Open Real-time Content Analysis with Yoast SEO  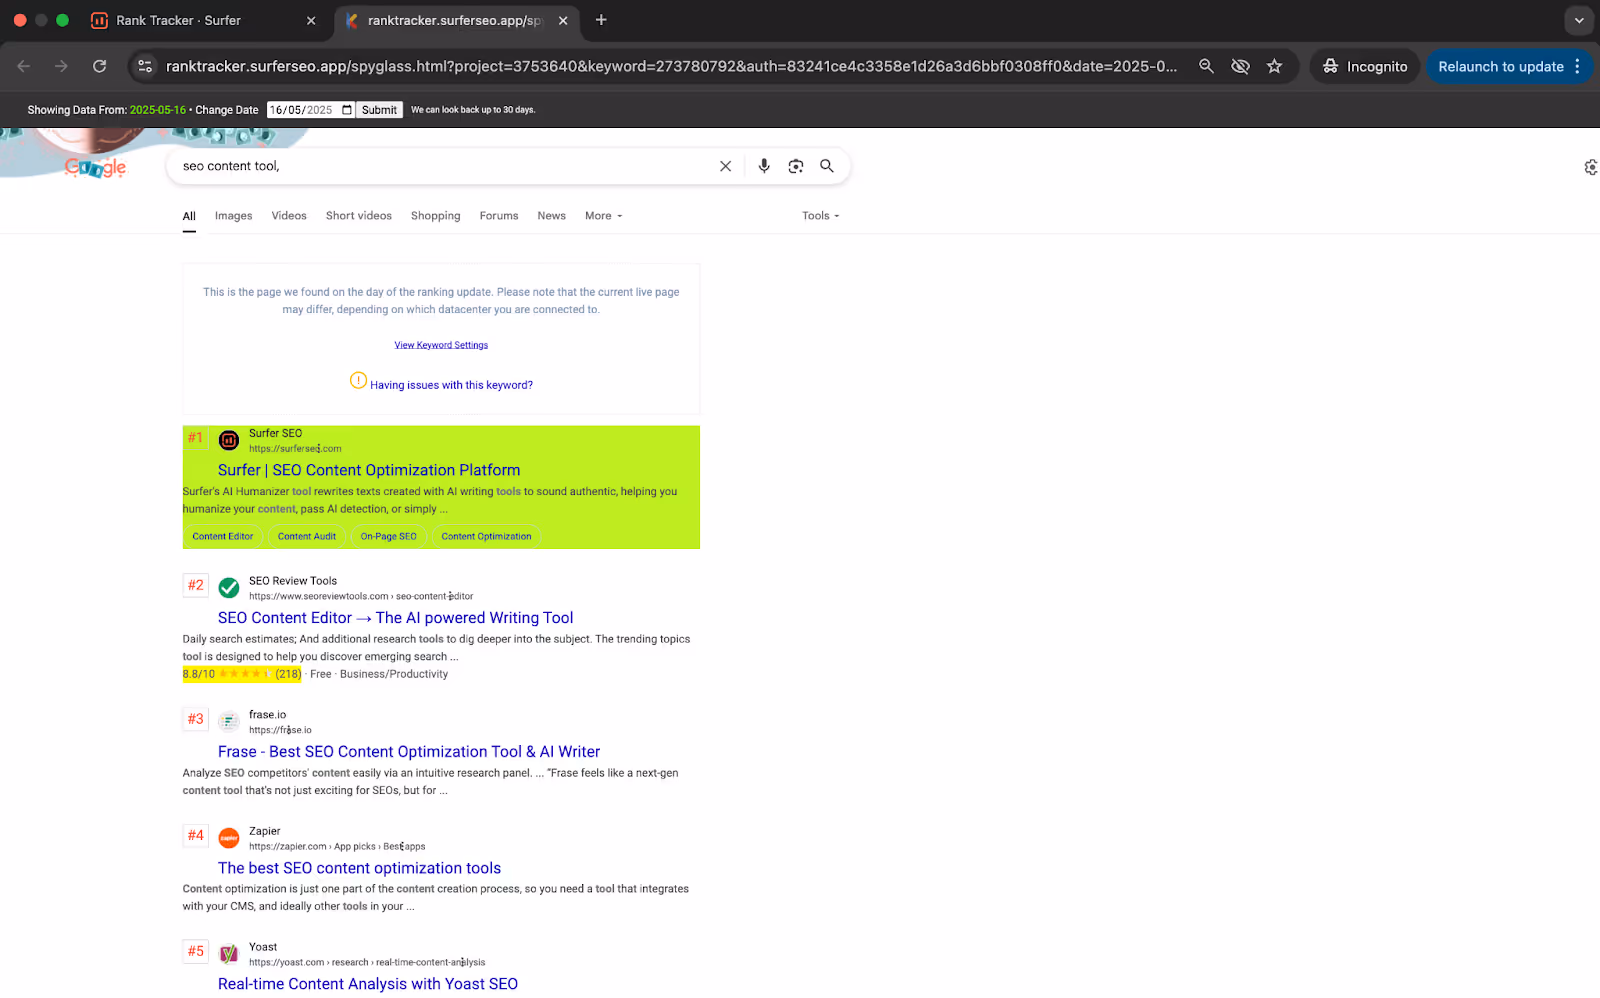(368, 984)
